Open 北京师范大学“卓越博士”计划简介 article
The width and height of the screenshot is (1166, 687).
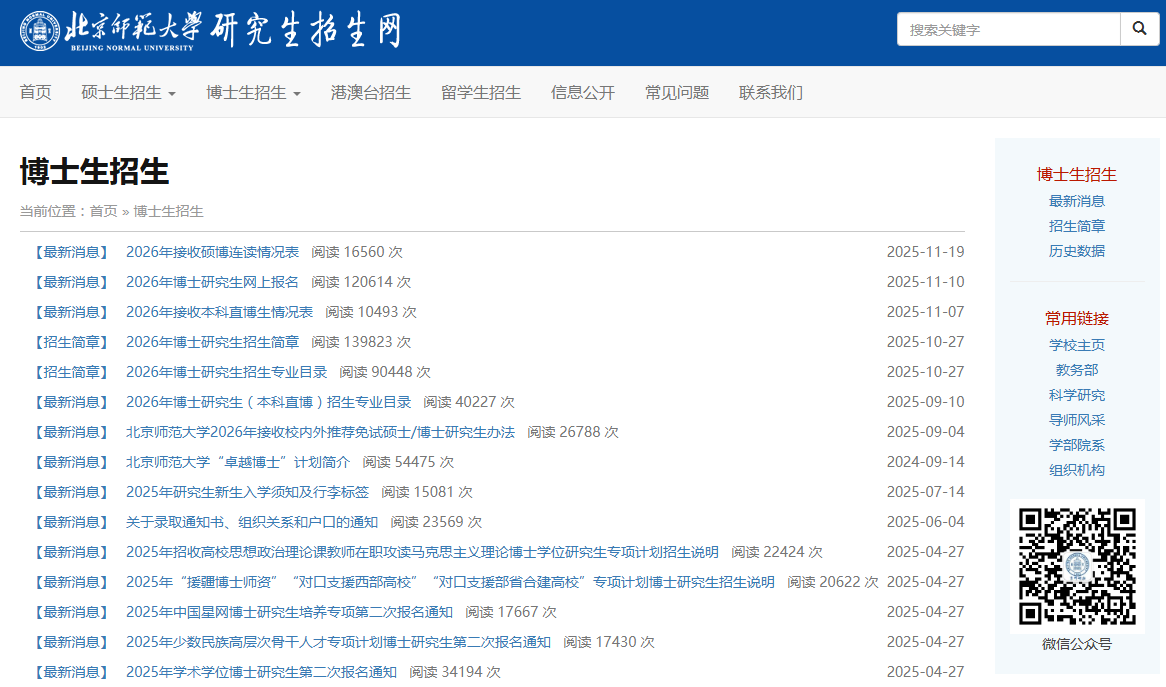(x=238, y=462)
